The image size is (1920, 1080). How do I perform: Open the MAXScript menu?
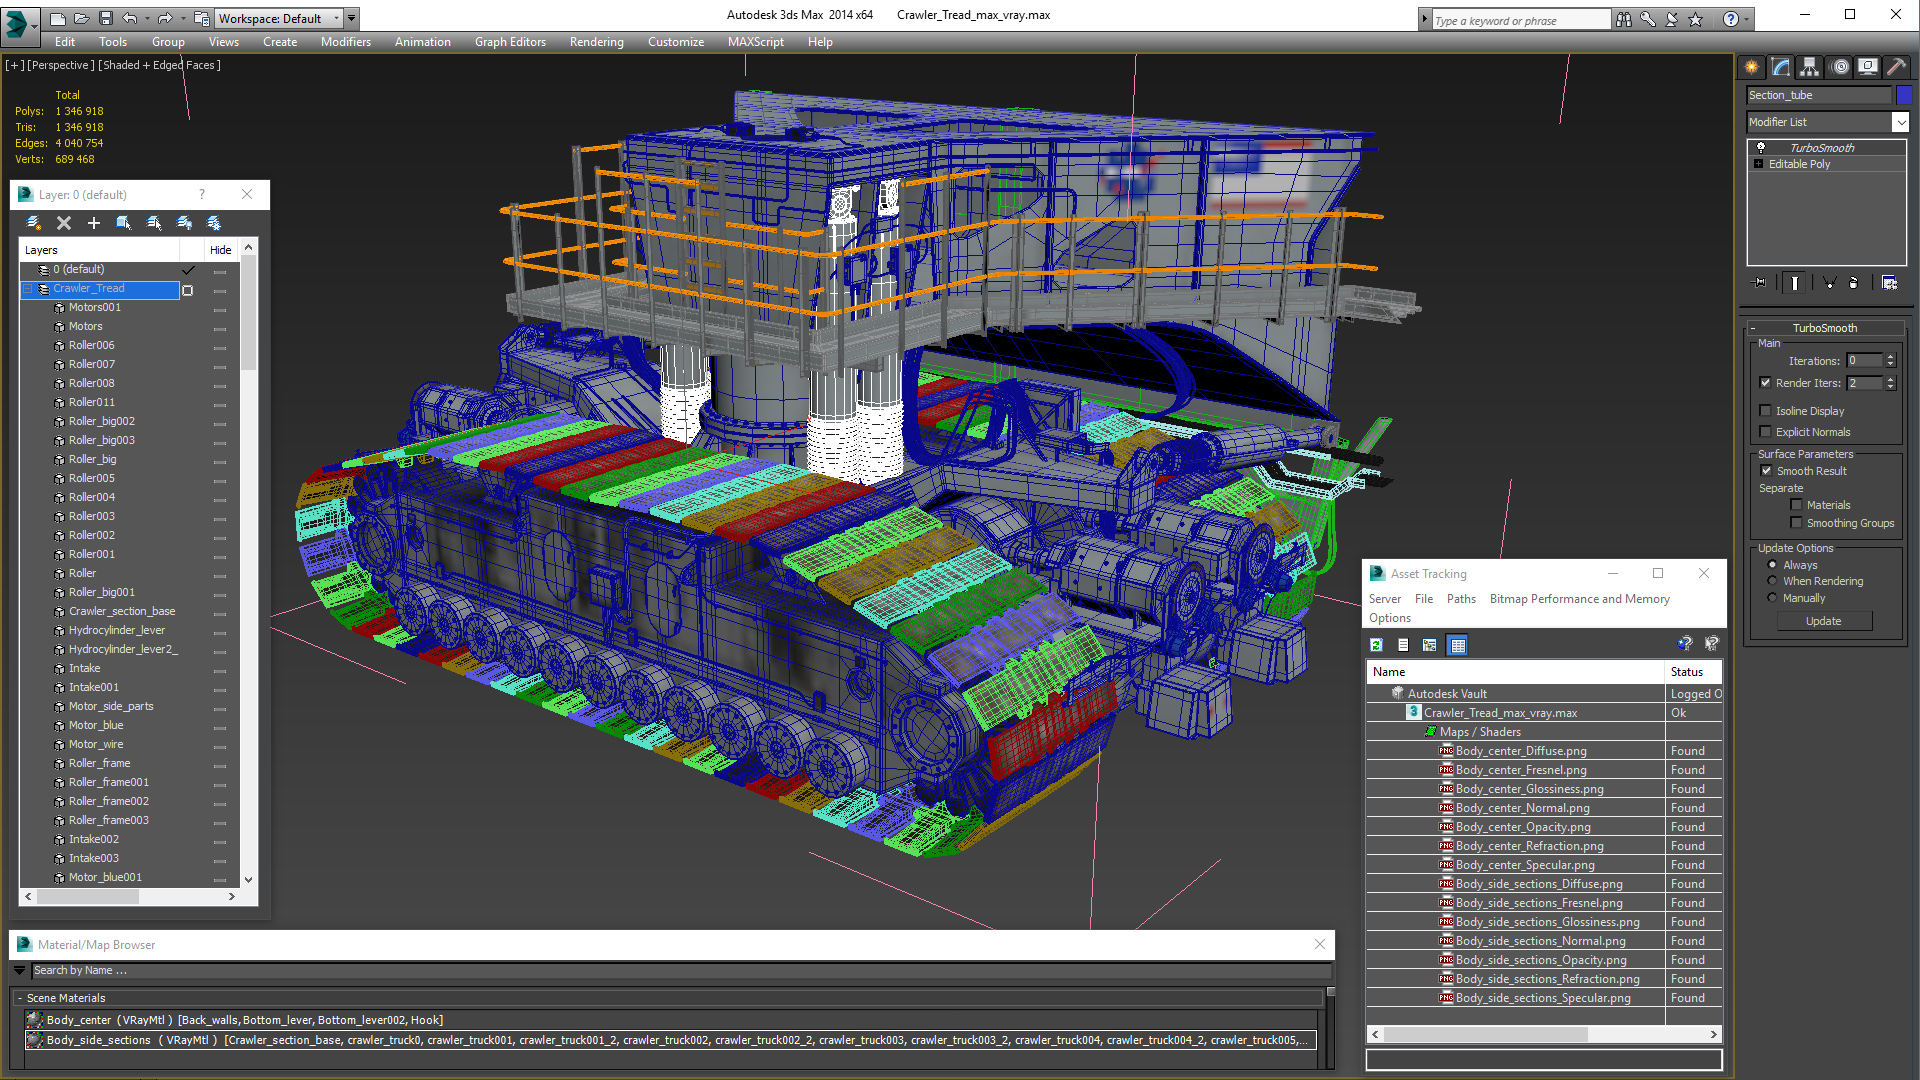pyautogui.click(x=755, y=42)
